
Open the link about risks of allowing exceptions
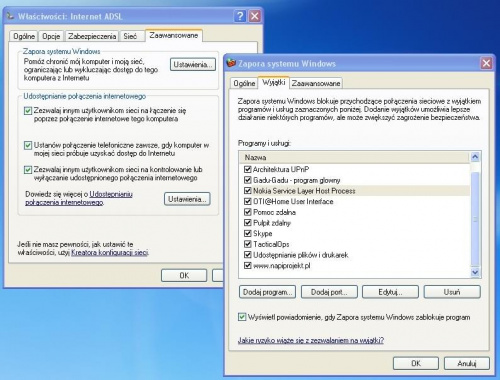coord(311,340)
